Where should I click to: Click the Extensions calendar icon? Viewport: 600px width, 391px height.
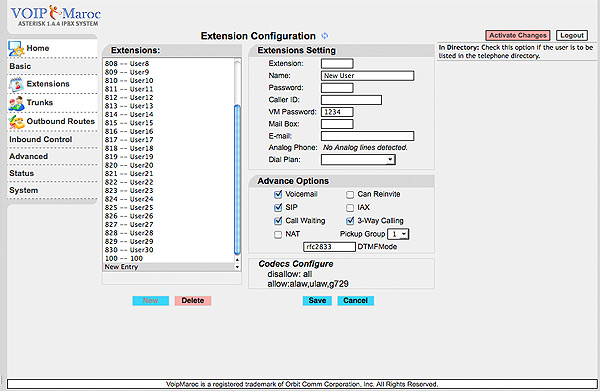(x=16, y=85)
